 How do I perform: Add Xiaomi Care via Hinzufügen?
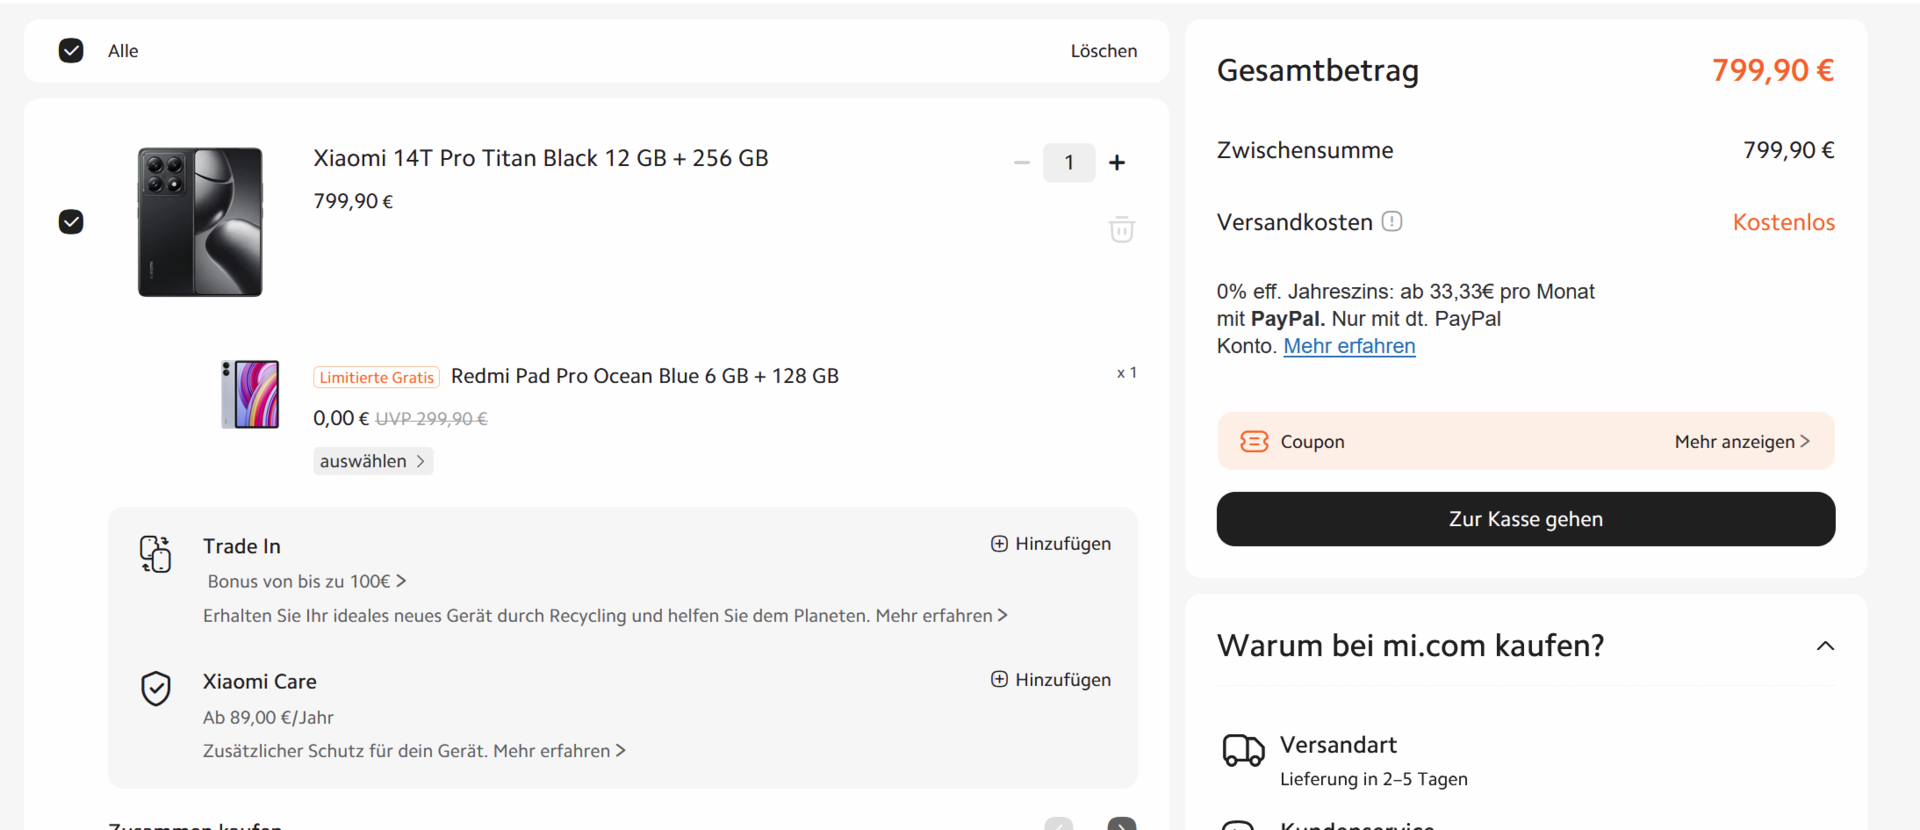(1051, 680)
